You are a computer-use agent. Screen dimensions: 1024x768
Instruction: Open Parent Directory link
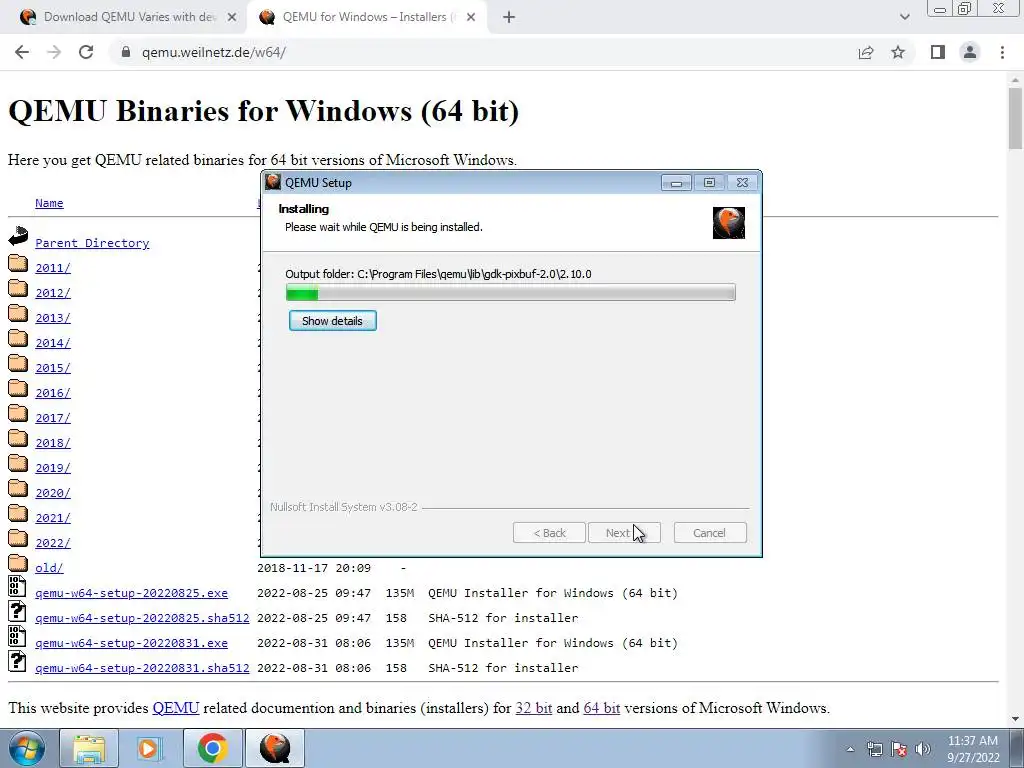click(92, 243)
